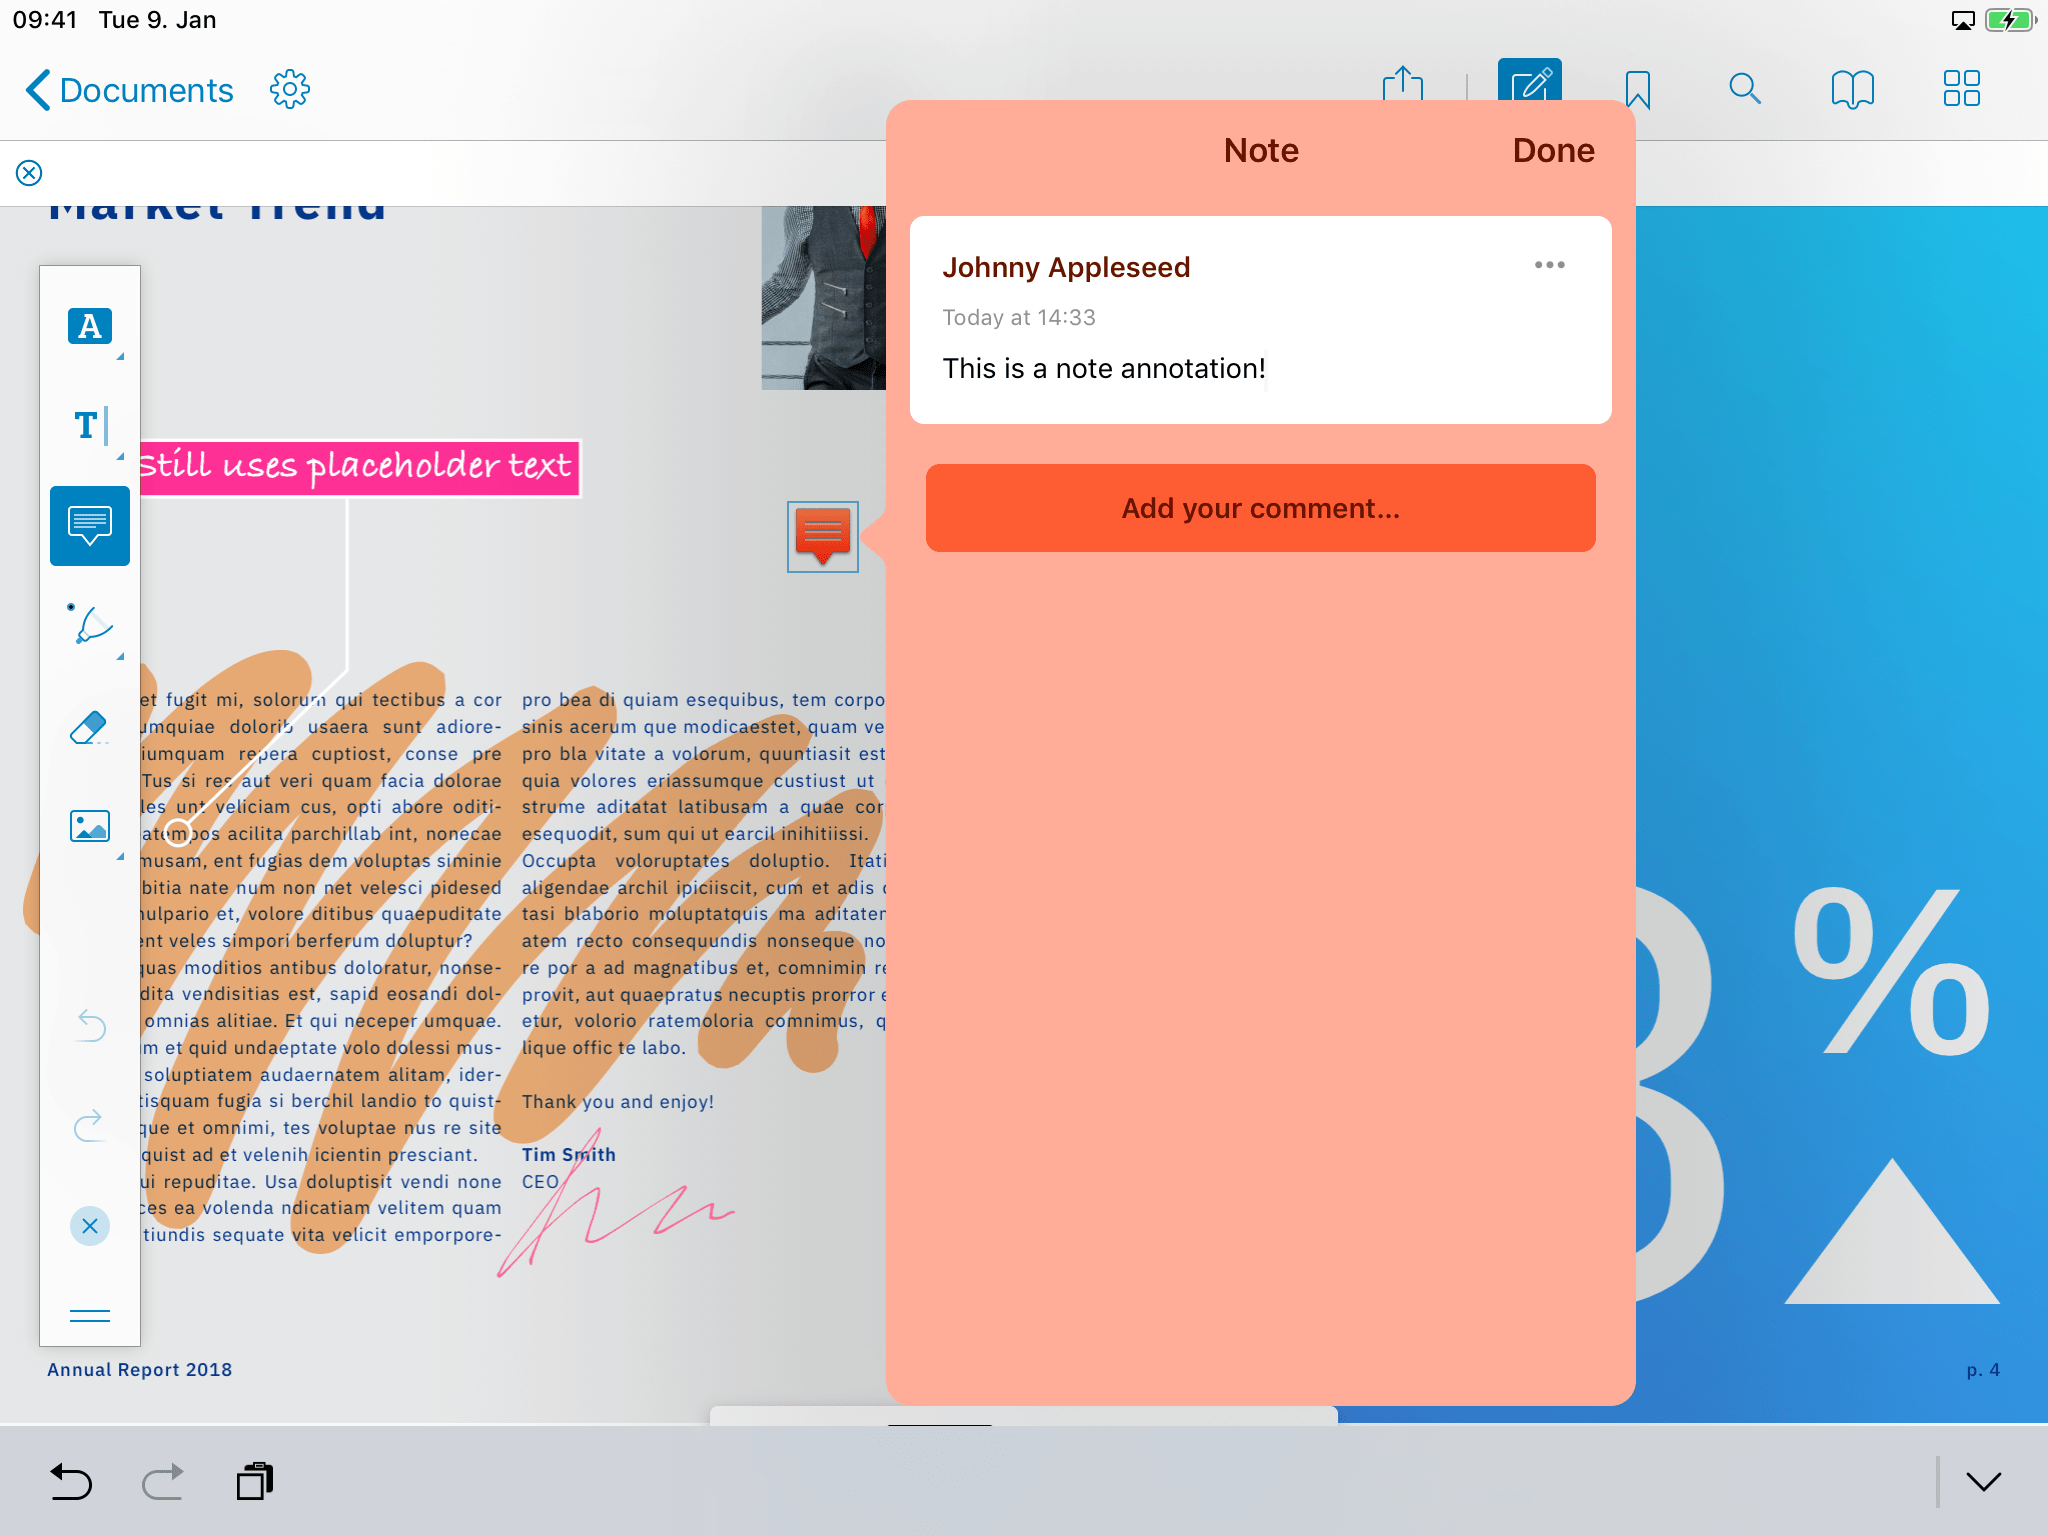Select the Note annotation tool in the toolbar
Screen dimensions: 2048x1536
(89, 525)
